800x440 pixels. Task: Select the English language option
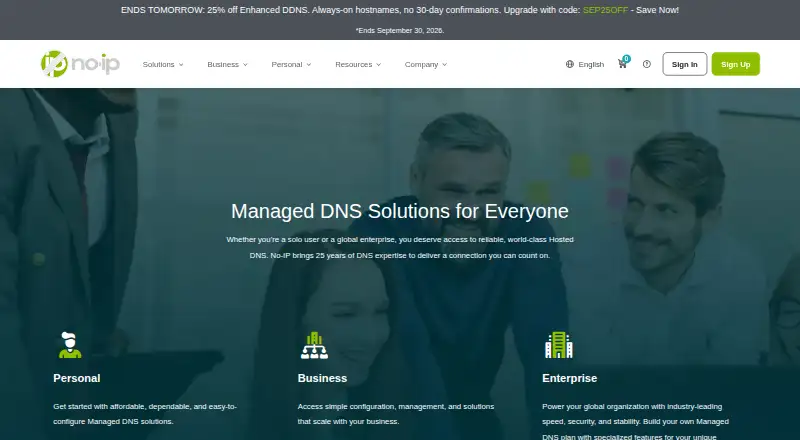click(591, 64)
